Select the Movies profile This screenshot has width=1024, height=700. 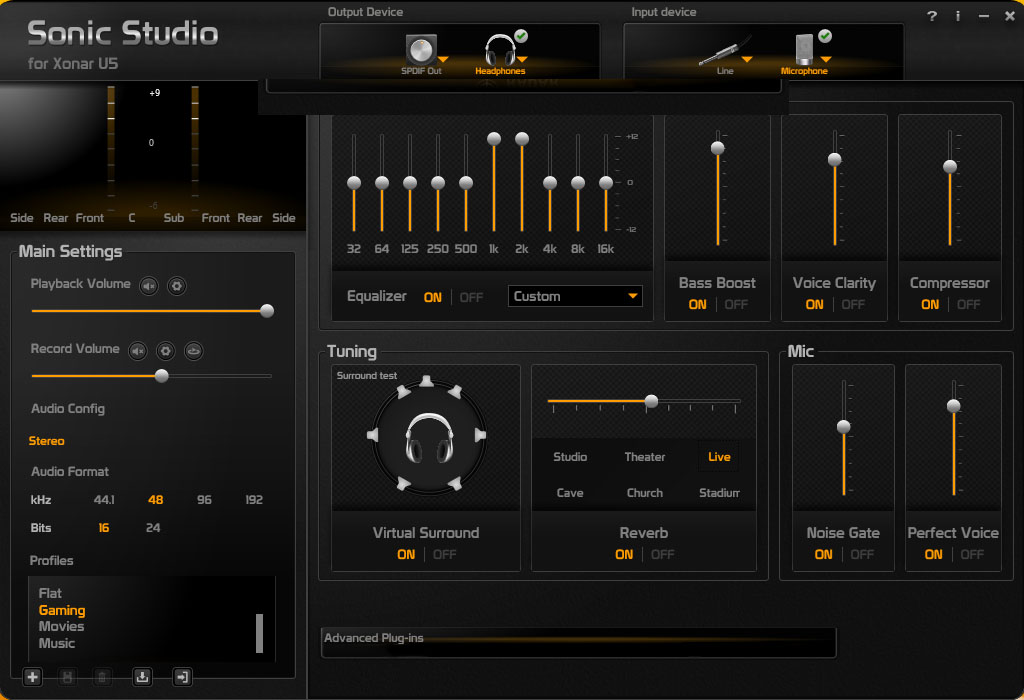point(61,627)
